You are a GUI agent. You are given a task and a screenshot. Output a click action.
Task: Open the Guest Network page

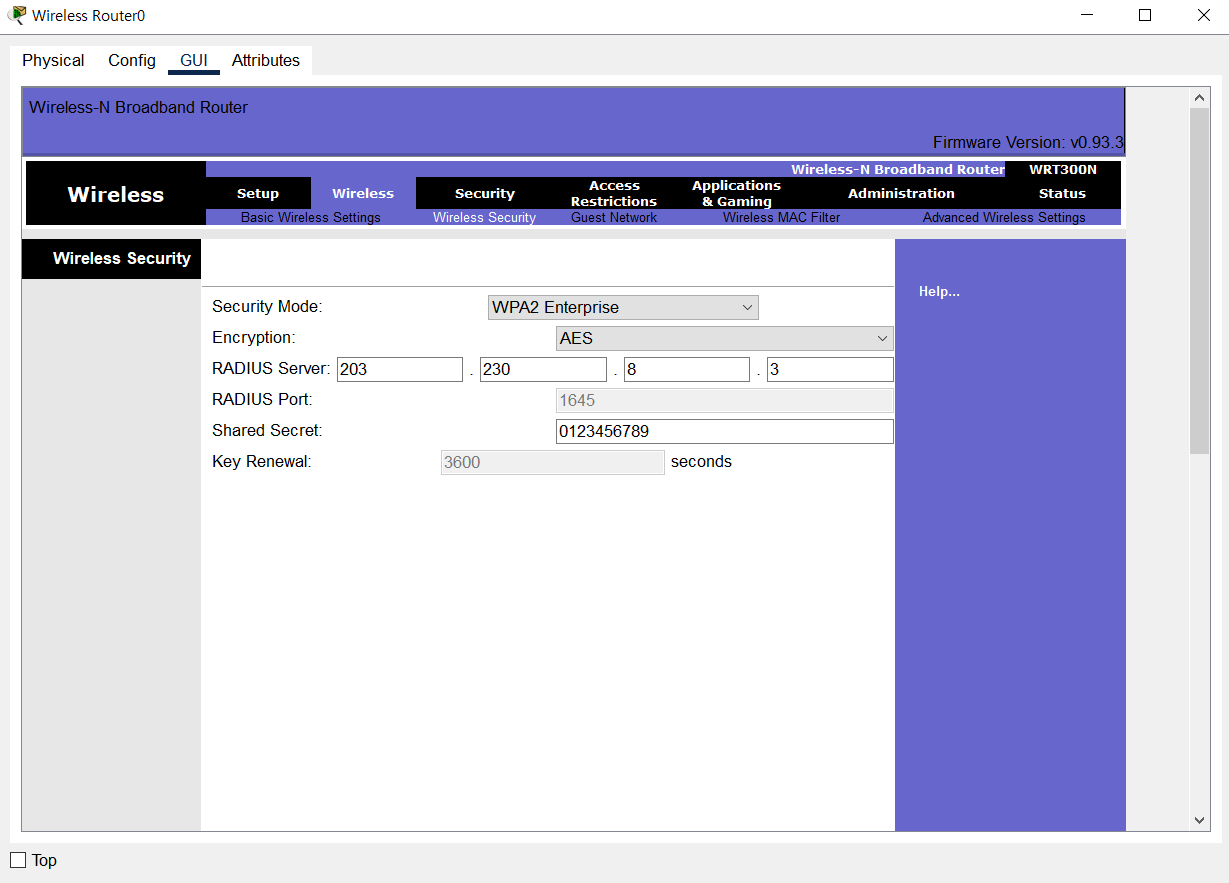614,217
